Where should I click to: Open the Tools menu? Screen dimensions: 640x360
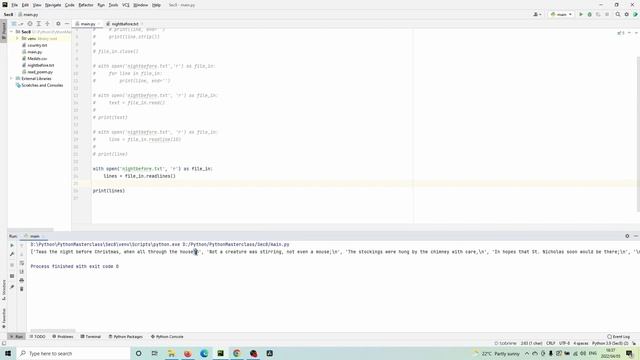tap(113, 5)
